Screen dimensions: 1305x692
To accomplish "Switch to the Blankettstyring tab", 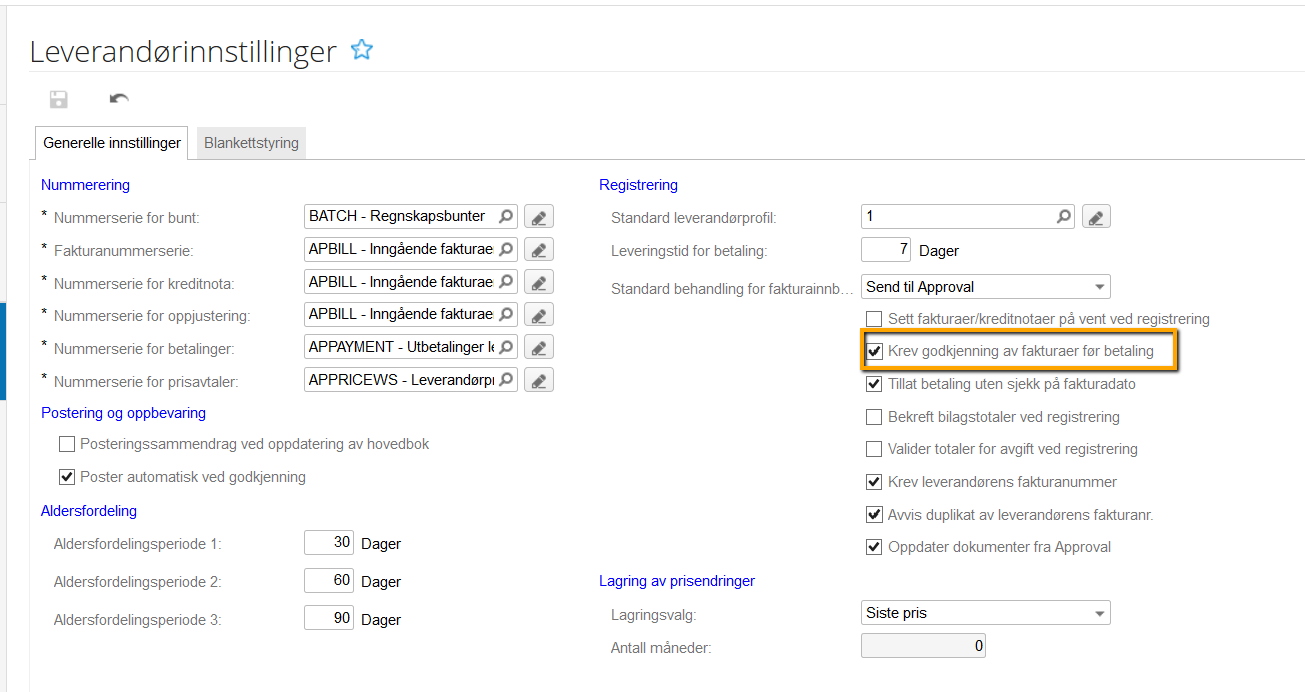I will (251, 143).
